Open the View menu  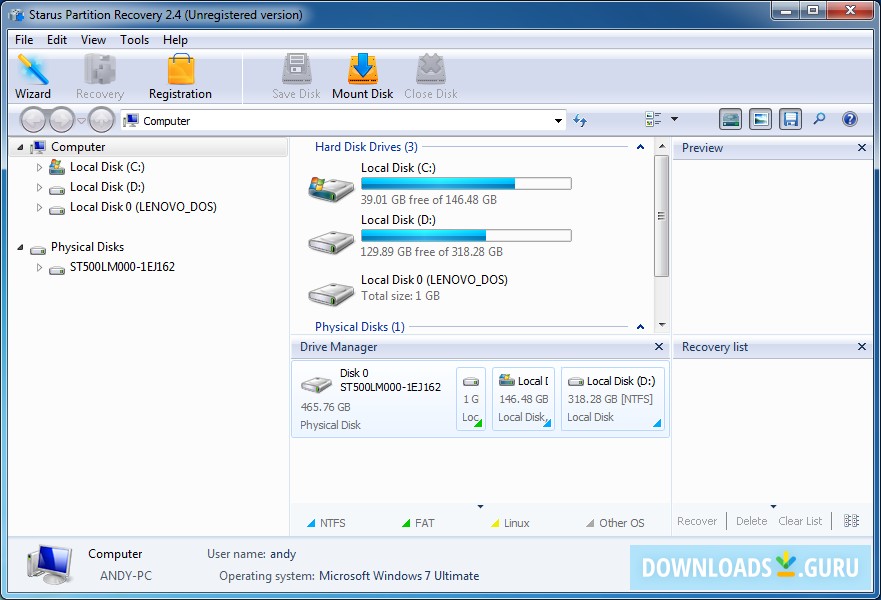pyautogui.click(x=93, y=40)
